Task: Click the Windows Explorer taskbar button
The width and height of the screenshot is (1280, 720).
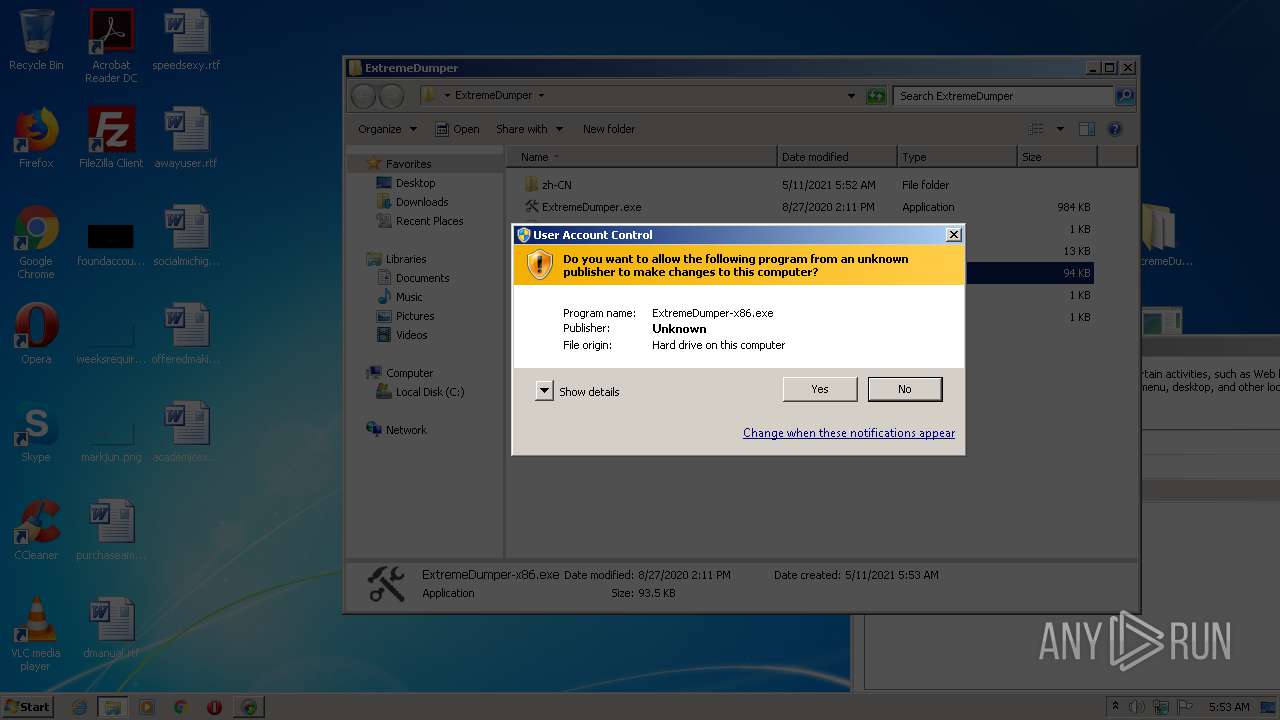Action: click(x=113, y=707)
